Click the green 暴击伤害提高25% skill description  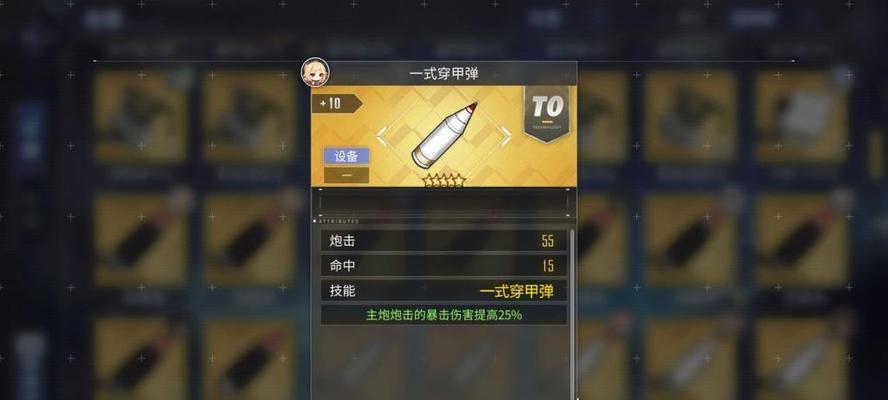pyautogui.click(x=444, y=315)
